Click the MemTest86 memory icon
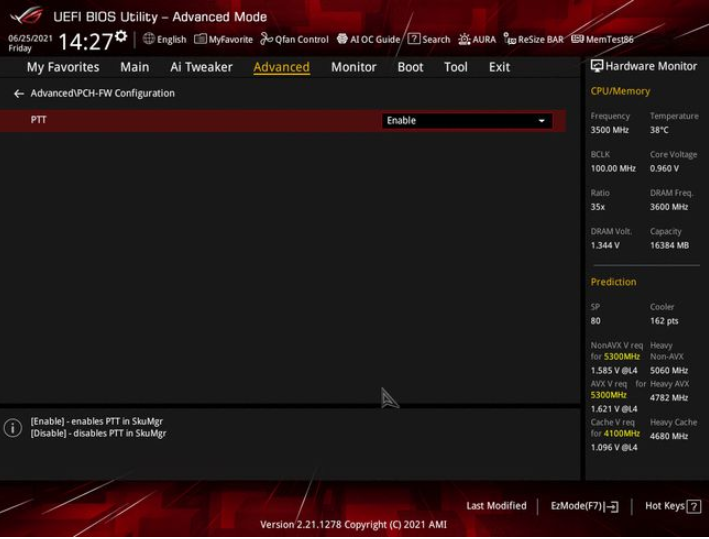This screenshot has width=709, height=539. pyautogui.click(x=577, y=38)
